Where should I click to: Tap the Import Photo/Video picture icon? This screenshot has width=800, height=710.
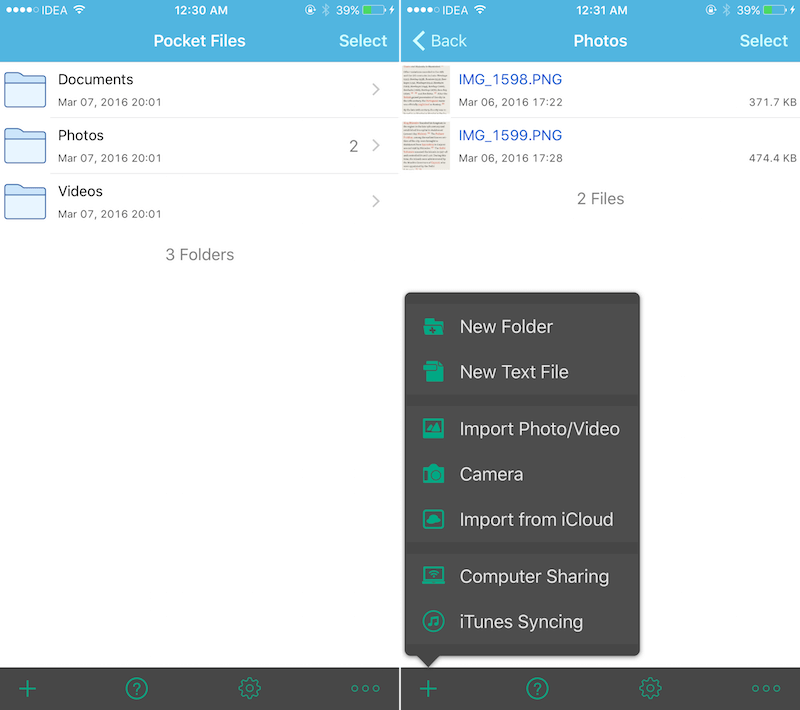433,429
